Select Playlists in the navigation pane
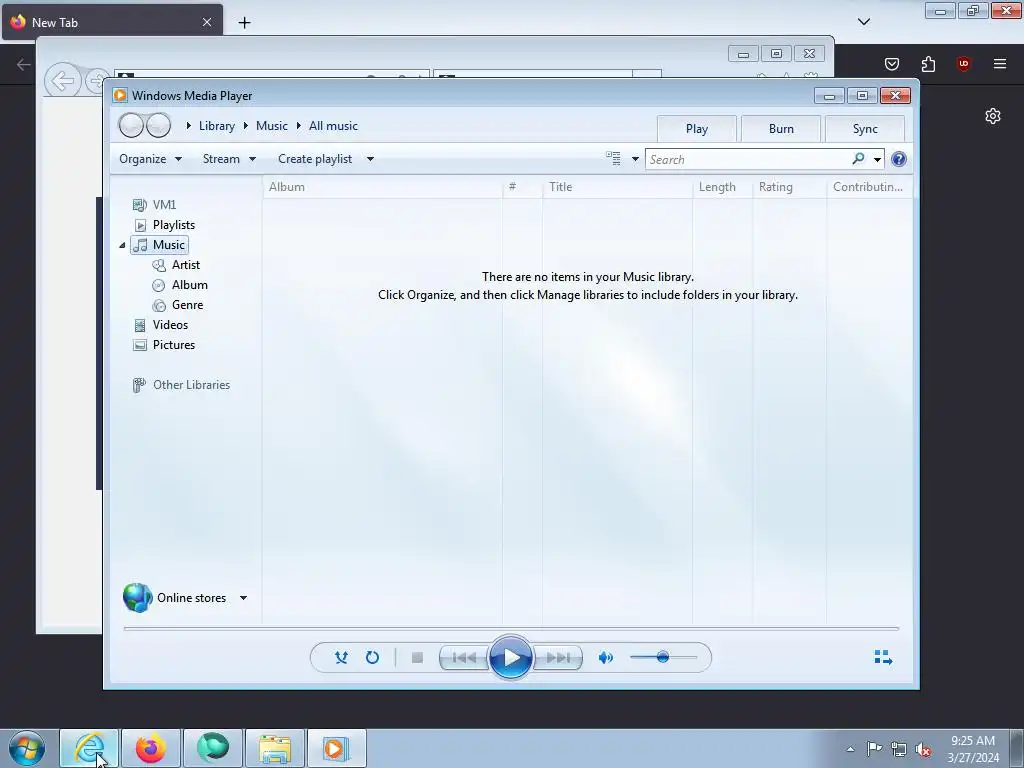 coord(165,225)
